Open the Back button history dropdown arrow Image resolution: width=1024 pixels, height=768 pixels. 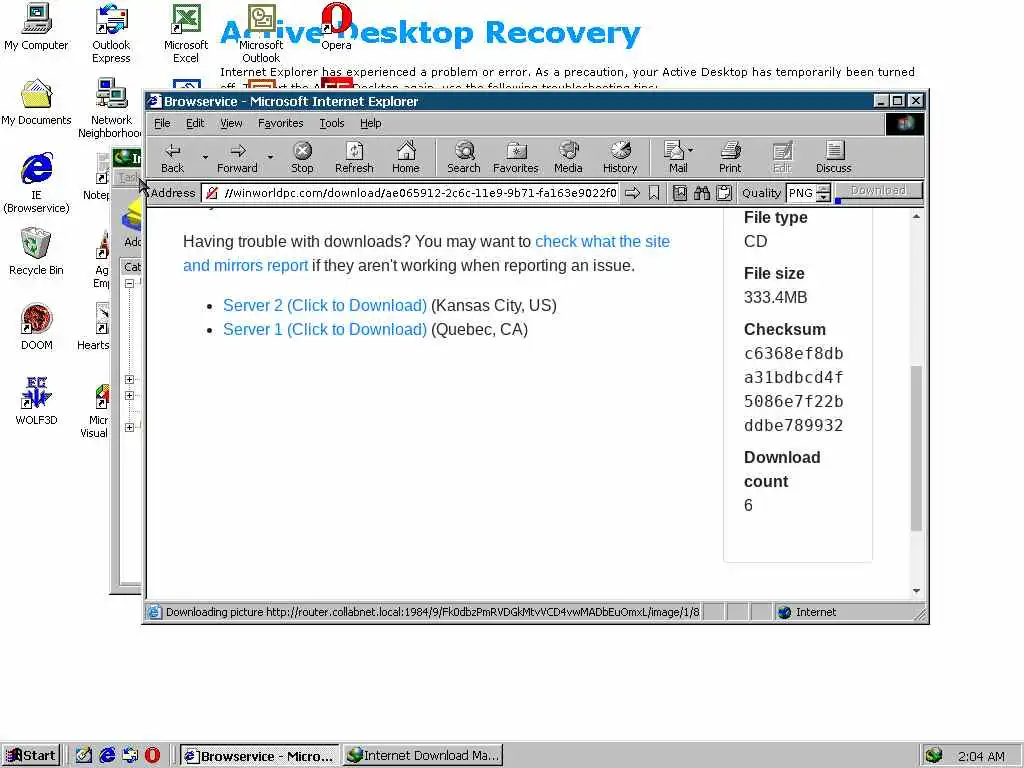coord(205,157)
